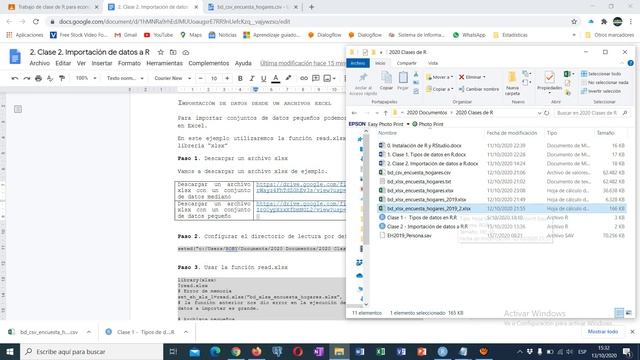This screenshot has height=360, width=640.
Task: Click the Print icon in Docs toolbar
Action: tap(38, 78)
